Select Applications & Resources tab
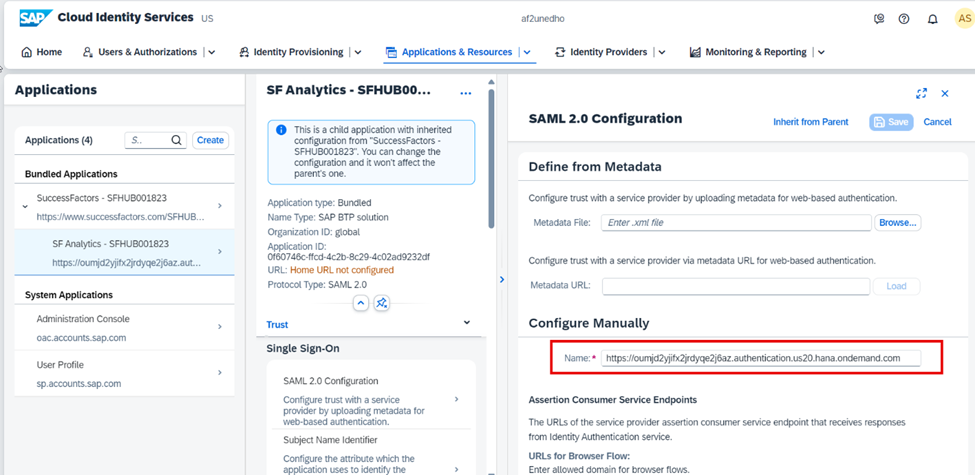Image resolution: width=975 pixels, height=475 pixels. tap(449, 52)
